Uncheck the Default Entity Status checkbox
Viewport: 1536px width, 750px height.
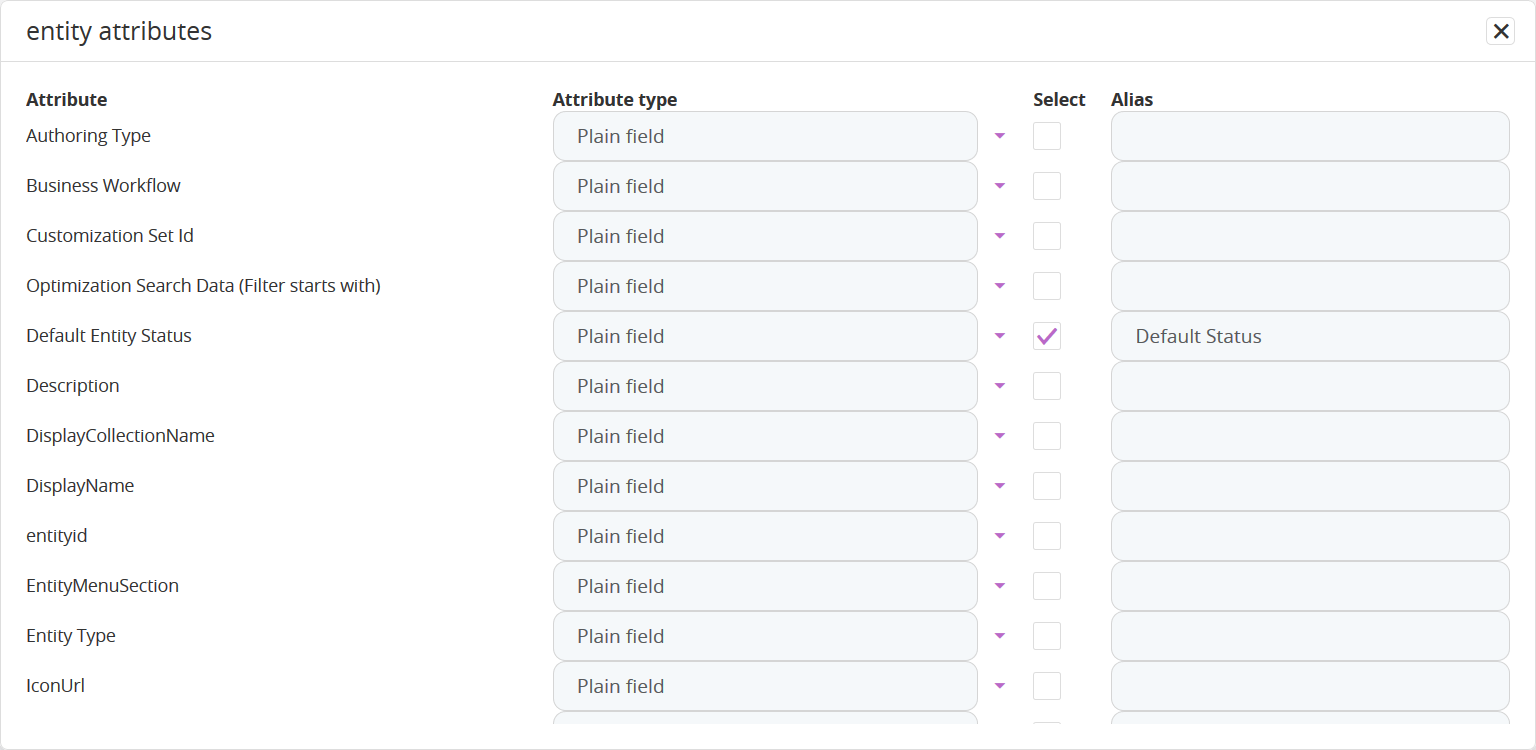pos(1046,336)
